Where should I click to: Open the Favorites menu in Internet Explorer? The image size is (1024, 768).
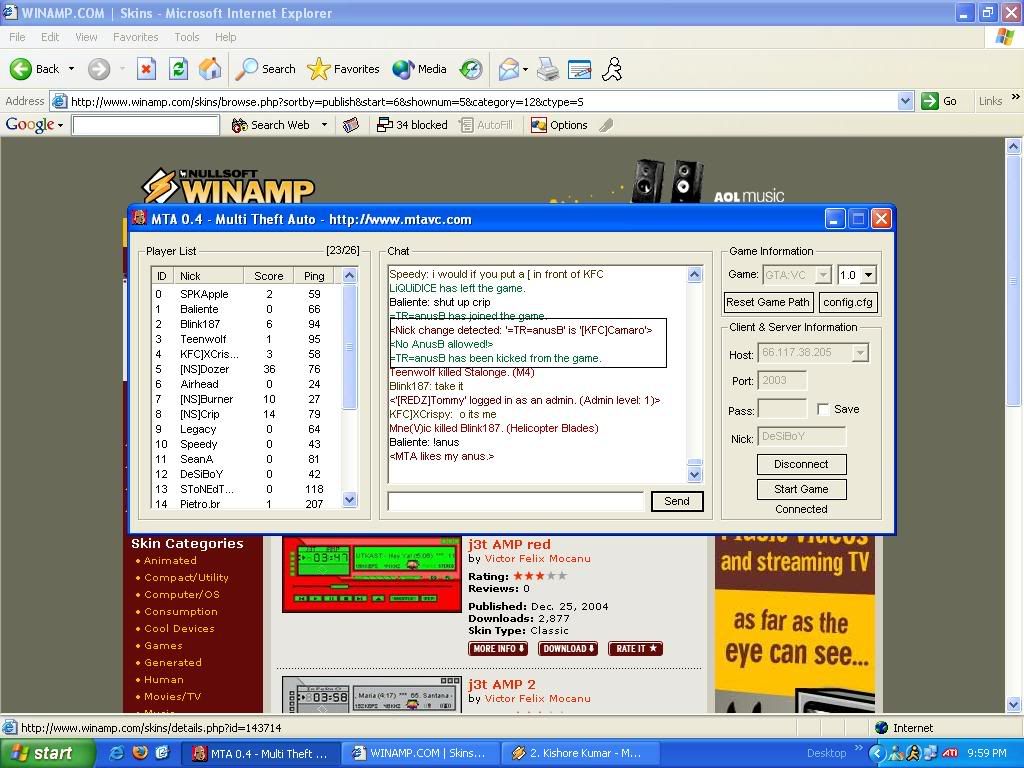[x=135, y=37]
